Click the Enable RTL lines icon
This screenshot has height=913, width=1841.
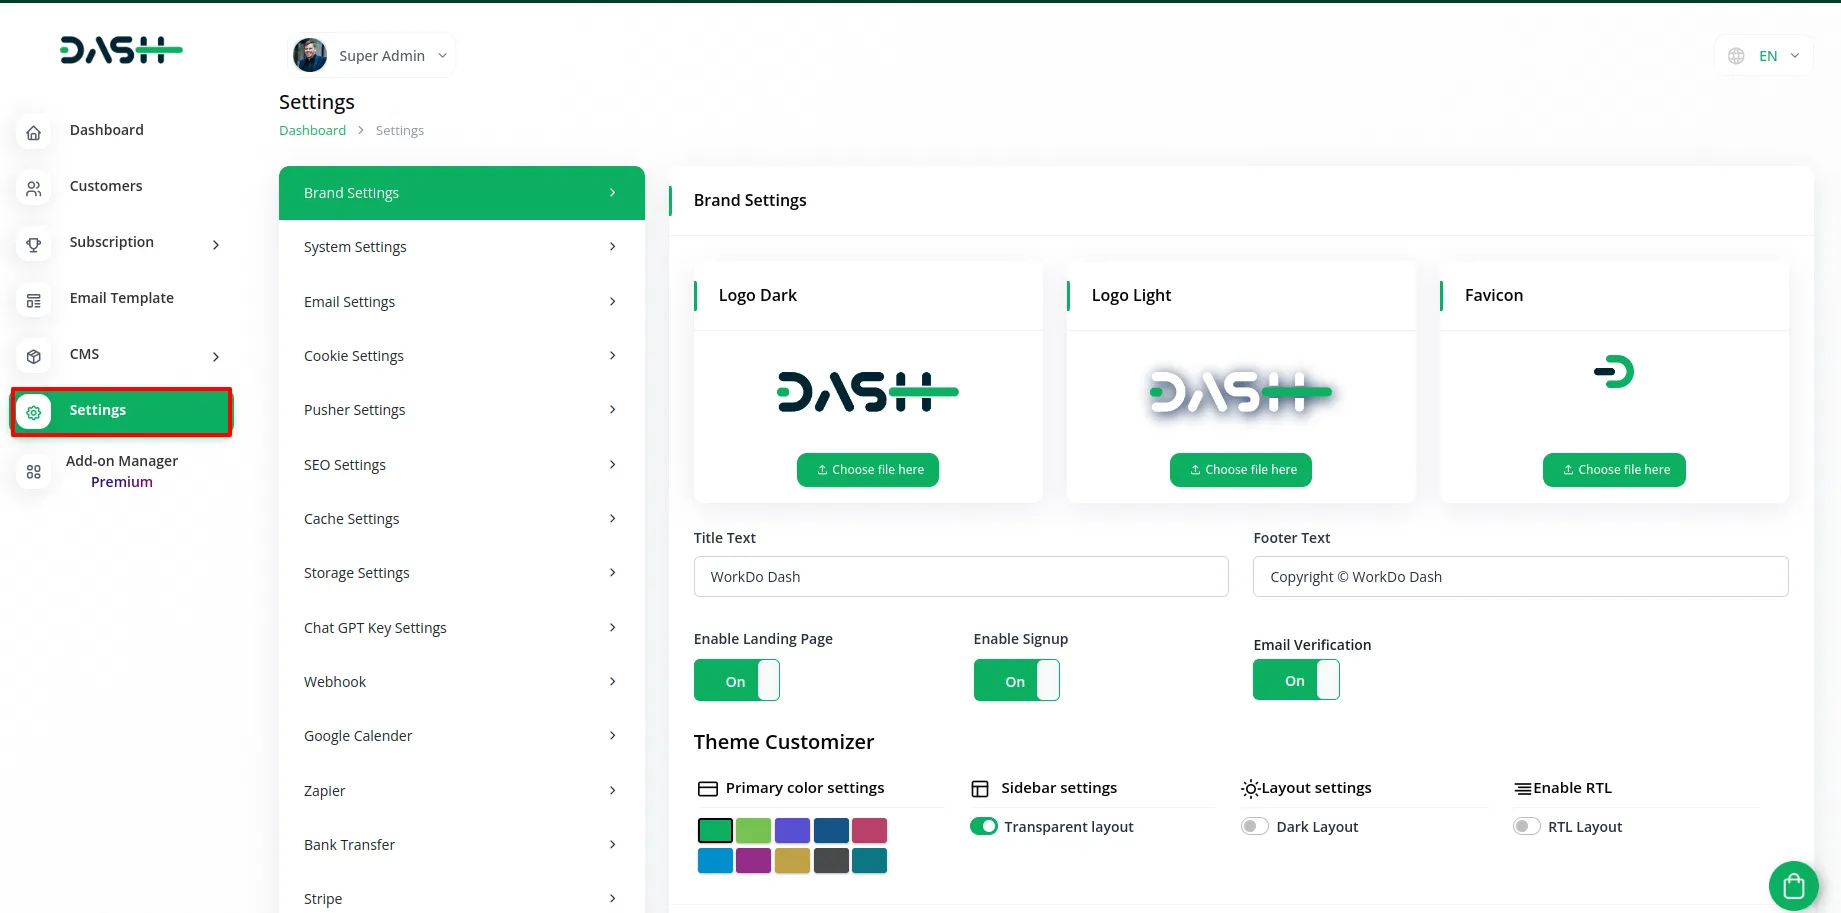[x=1523, y=789]
